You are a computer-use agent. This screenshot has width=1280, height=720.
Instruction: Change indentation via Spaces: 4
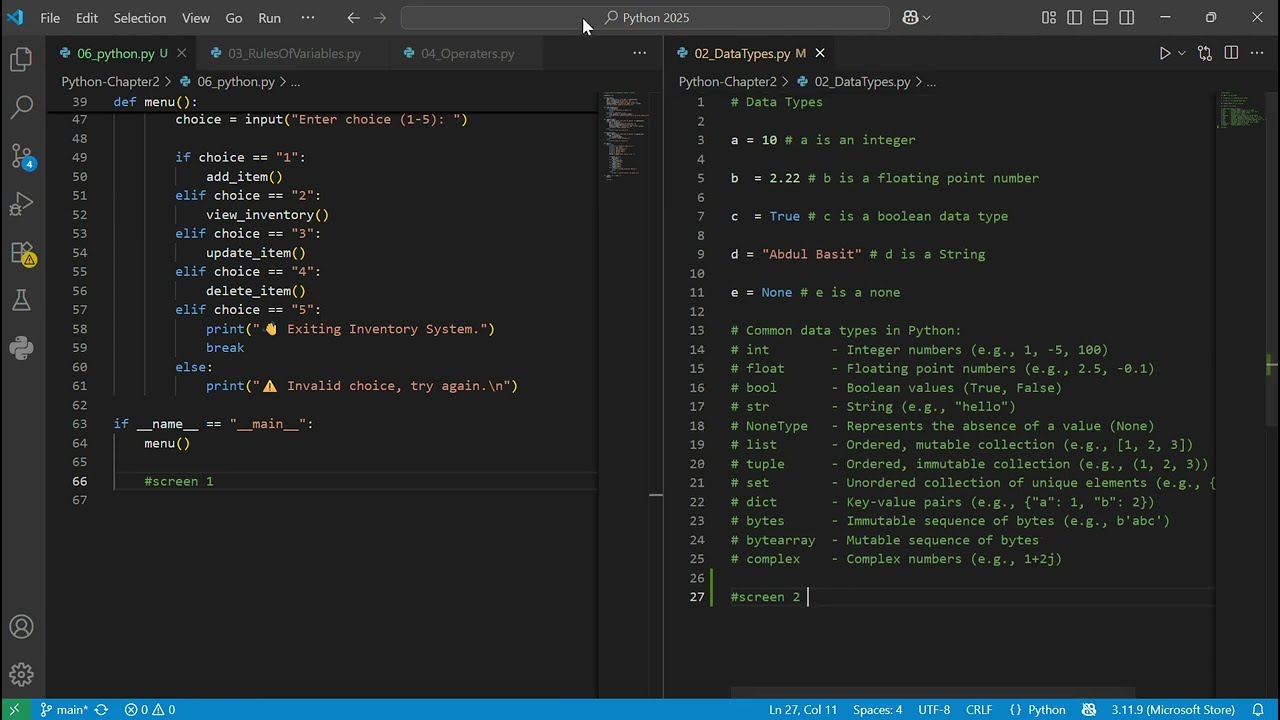click(878, 710)
